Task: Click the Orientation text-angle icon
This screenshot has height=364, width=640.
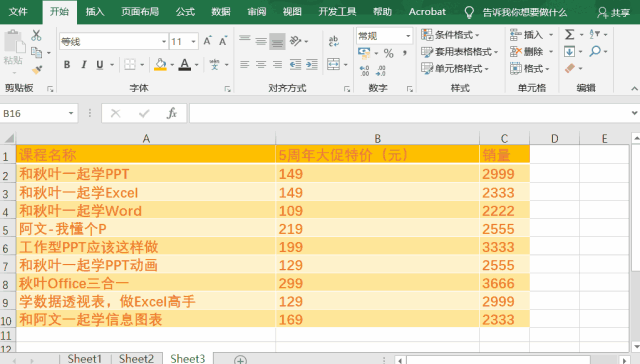Action: (x=296, y=41)
